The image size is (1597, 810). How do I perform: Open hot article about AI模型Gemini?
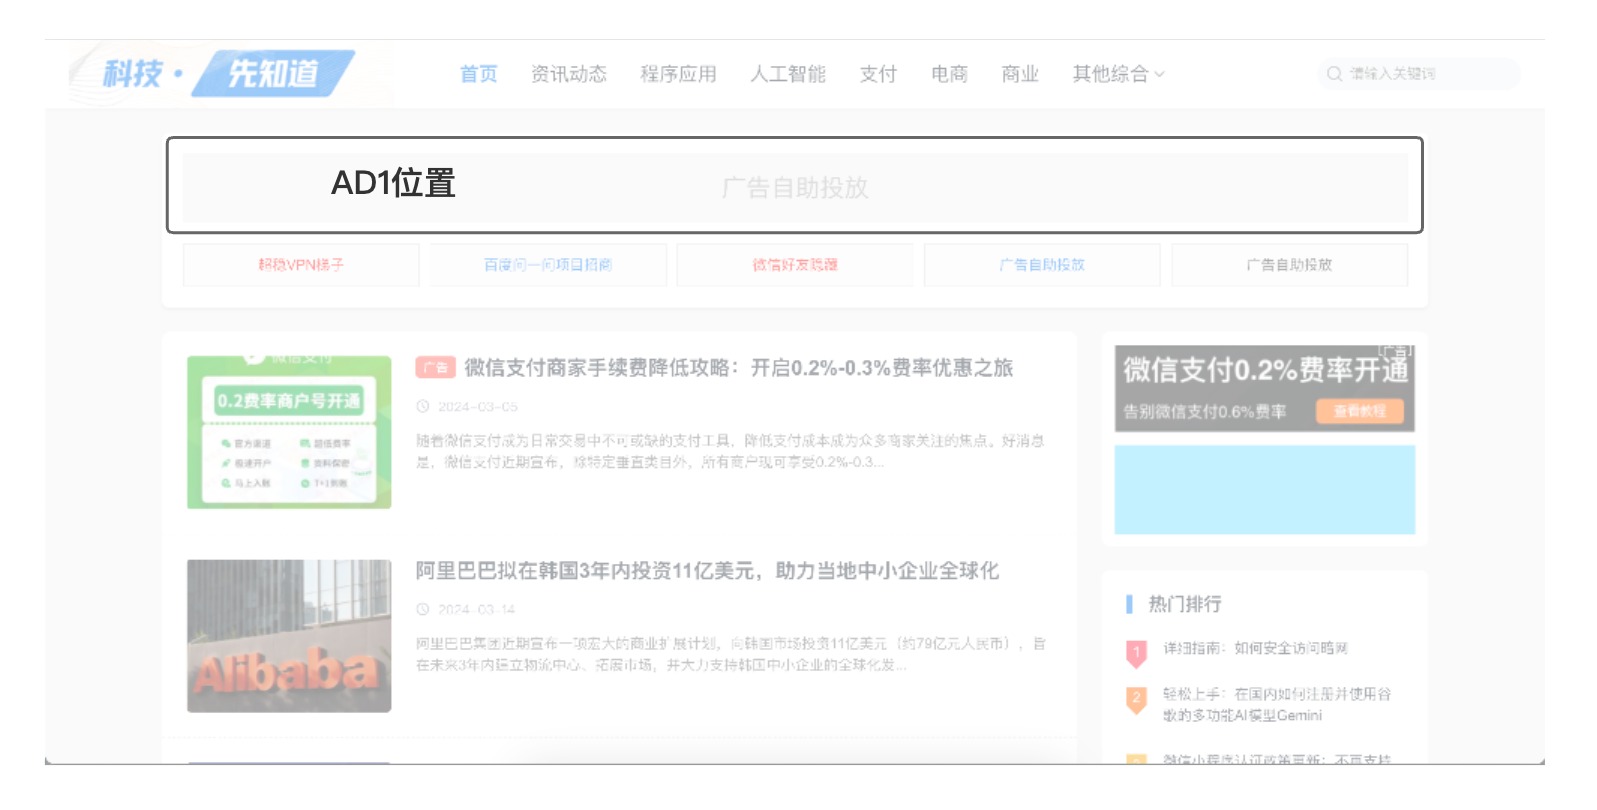(x=1277, y=705)
